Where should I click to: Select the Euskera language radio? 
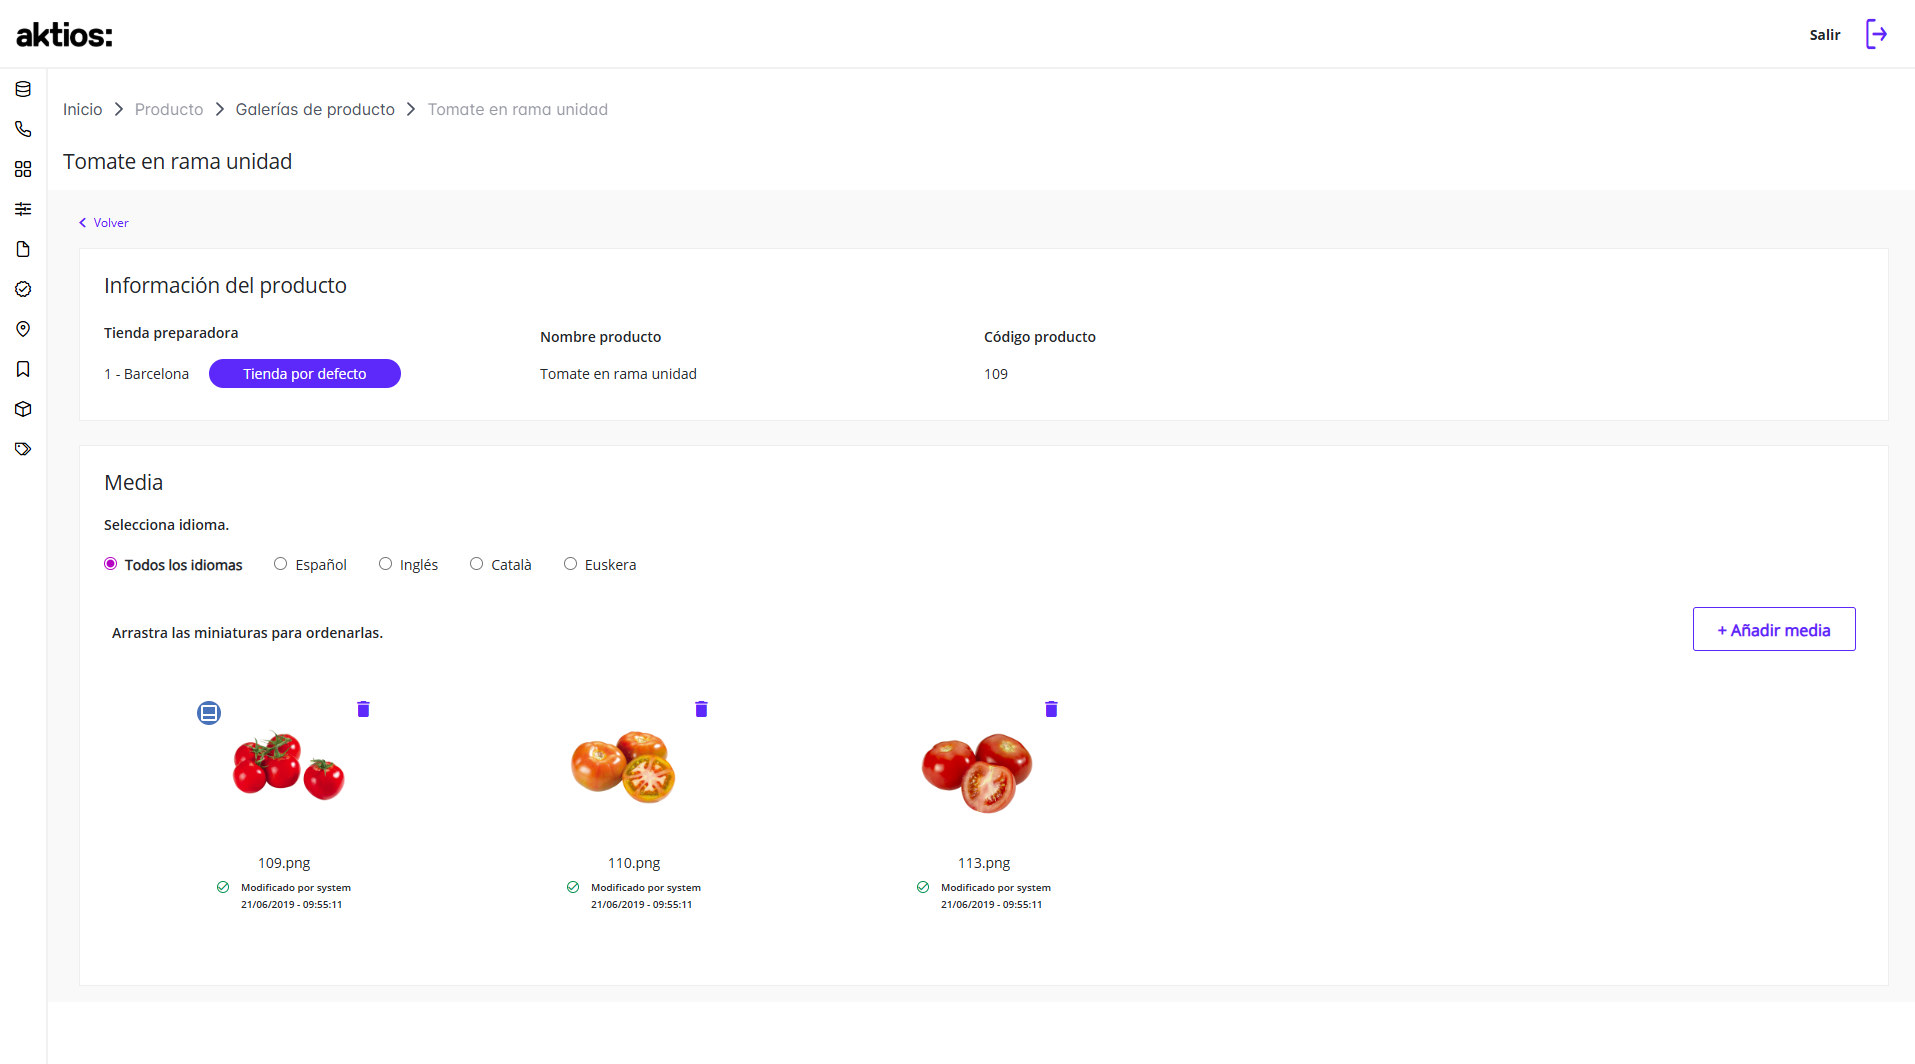coord(570,564)
